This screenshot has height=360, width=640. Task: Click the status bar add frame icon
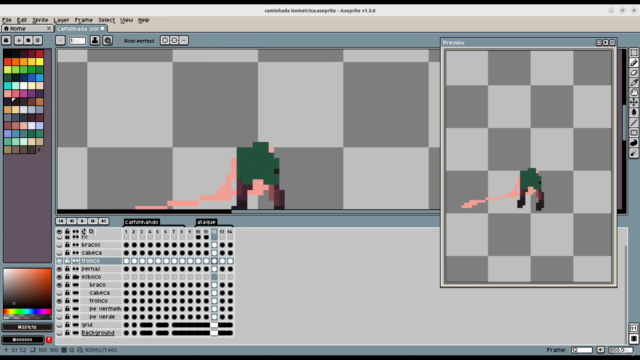[x=600, y=350]
